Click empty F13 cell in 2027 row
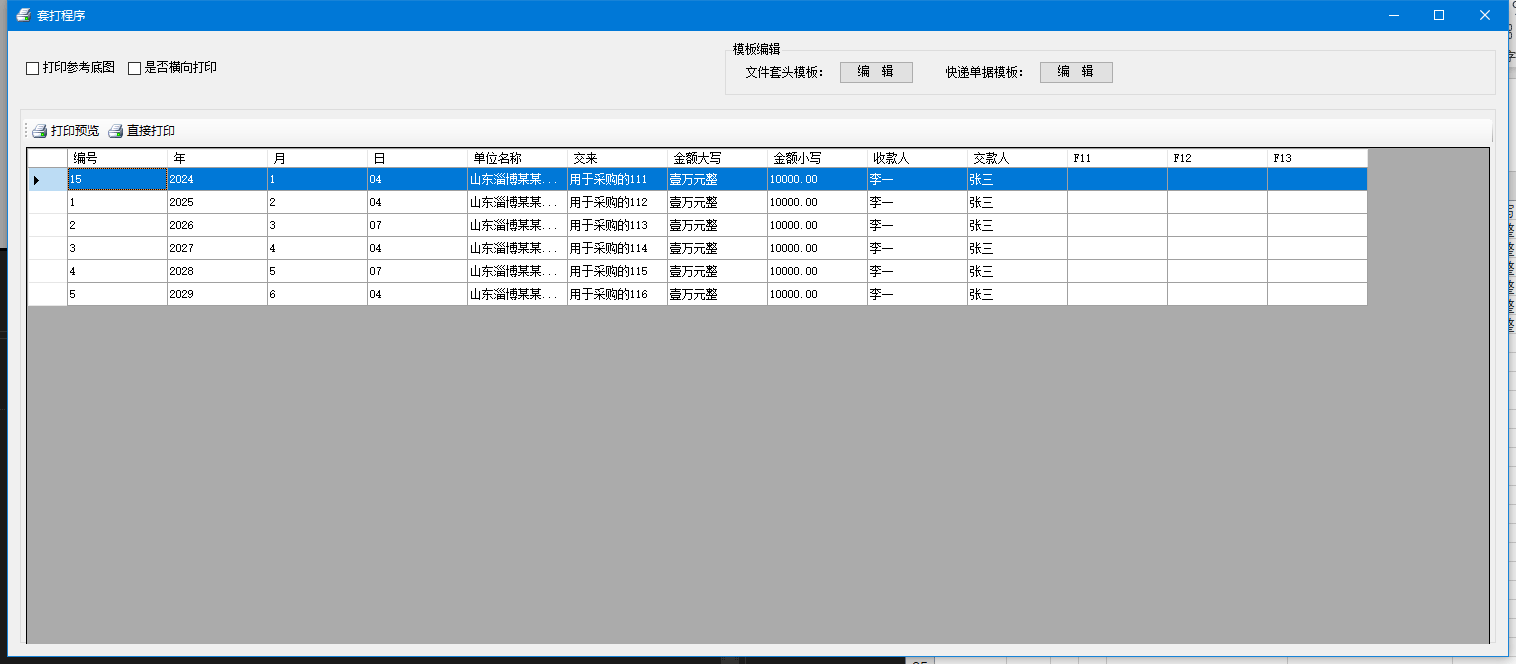 (x=1317, y=248)
